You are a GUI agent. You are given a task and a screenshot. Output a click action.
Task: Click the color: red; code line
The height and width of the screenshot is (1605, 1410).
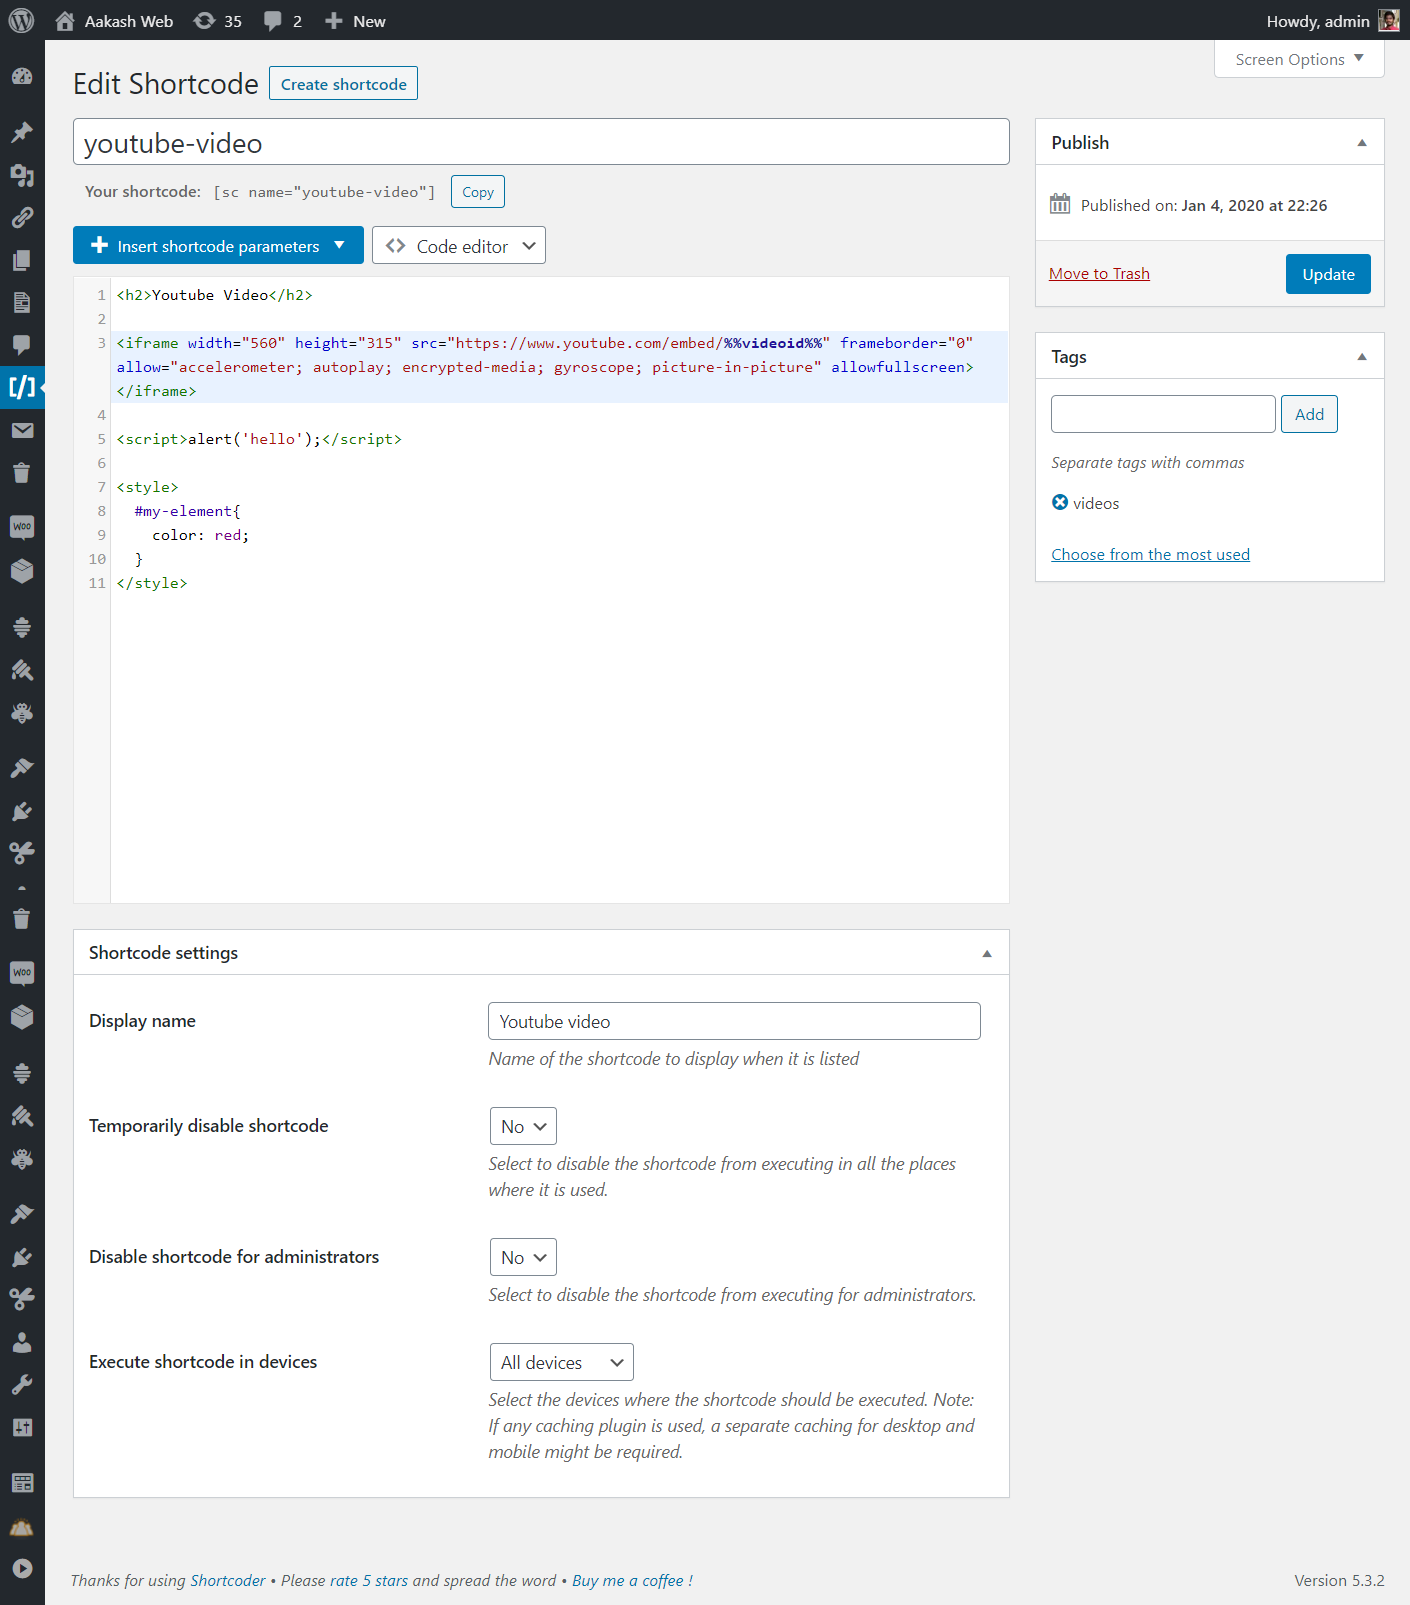[200, 535]
